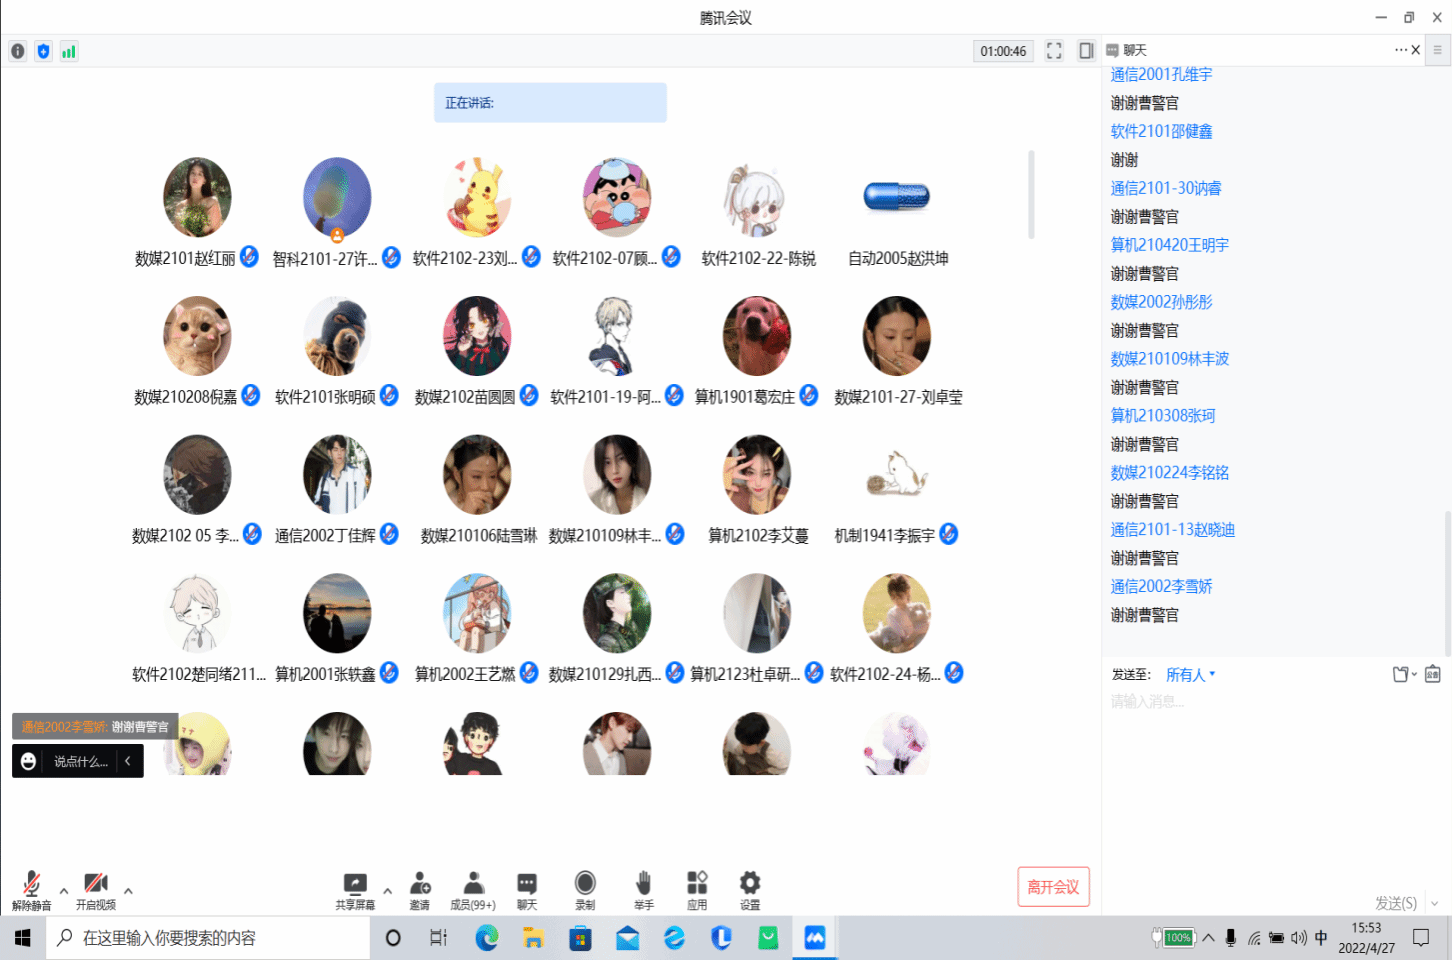Click the 离开会议 leave meeting button
The image size is (1452, 960).
click(1054, 887)
